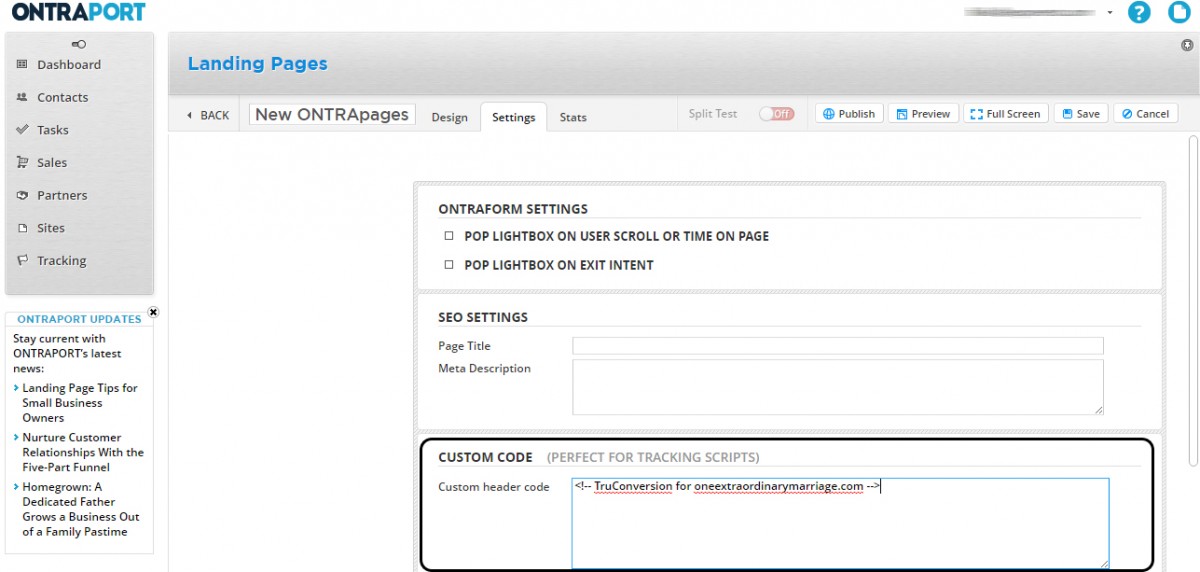Image resolution: width=1200 pixels, height=572 pixels.
Task: Enable pop lightbox on exit intent checkbox
Action: [x=449, y=265]
